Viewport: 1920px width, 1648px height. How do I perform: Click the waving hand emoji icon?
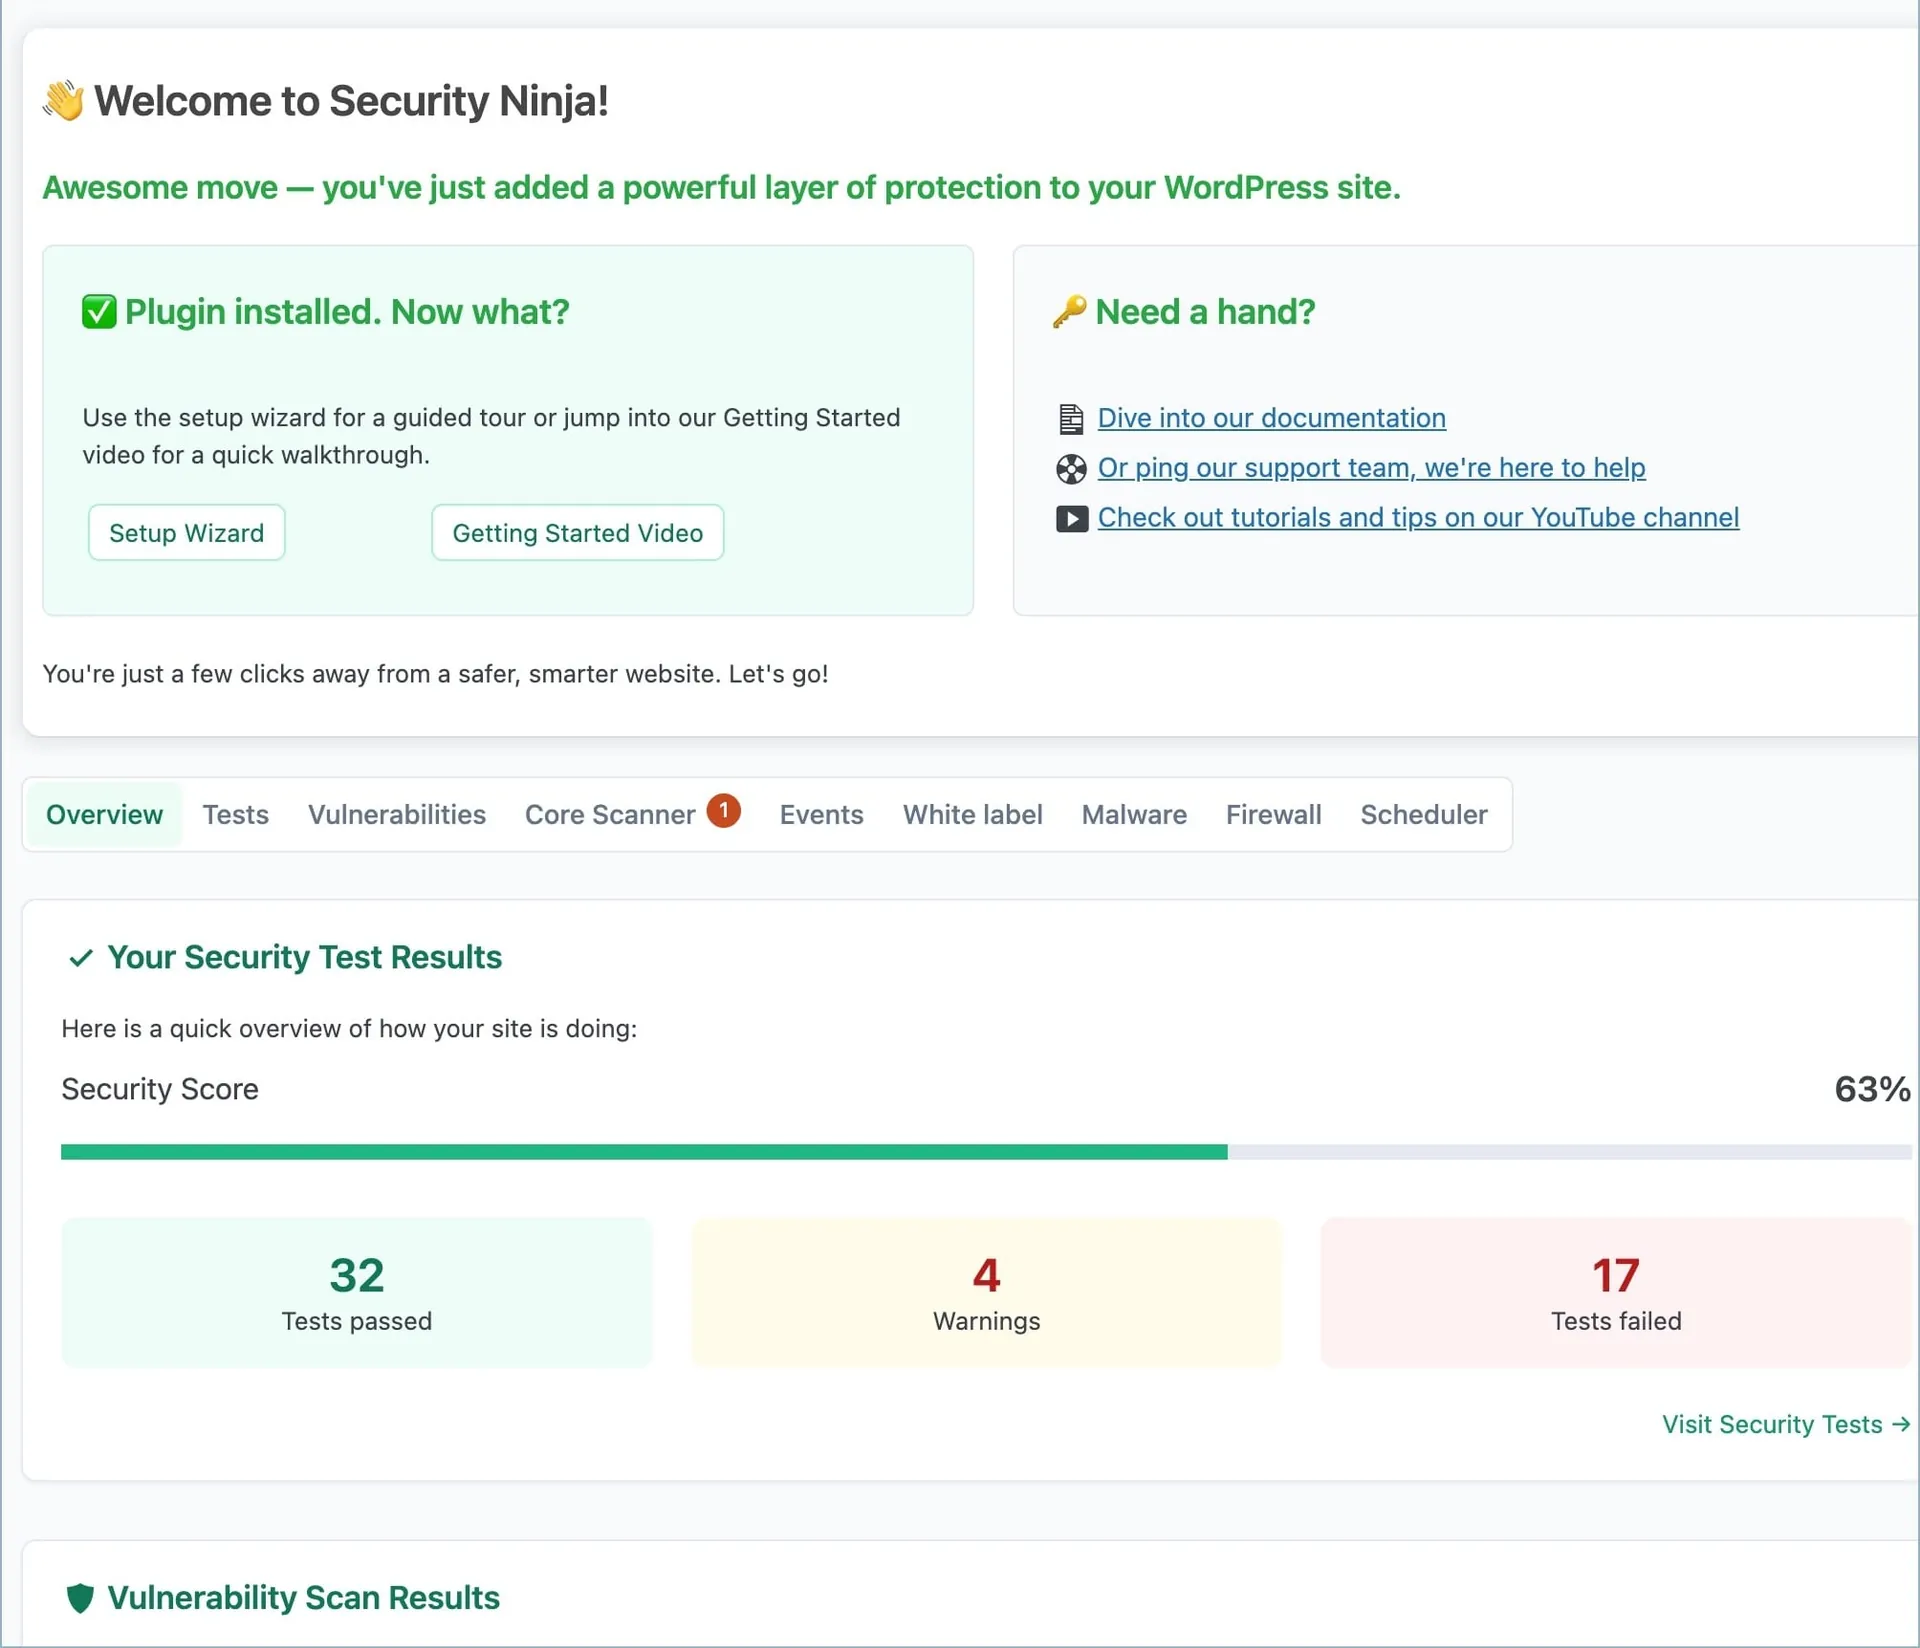click(63, 101)
